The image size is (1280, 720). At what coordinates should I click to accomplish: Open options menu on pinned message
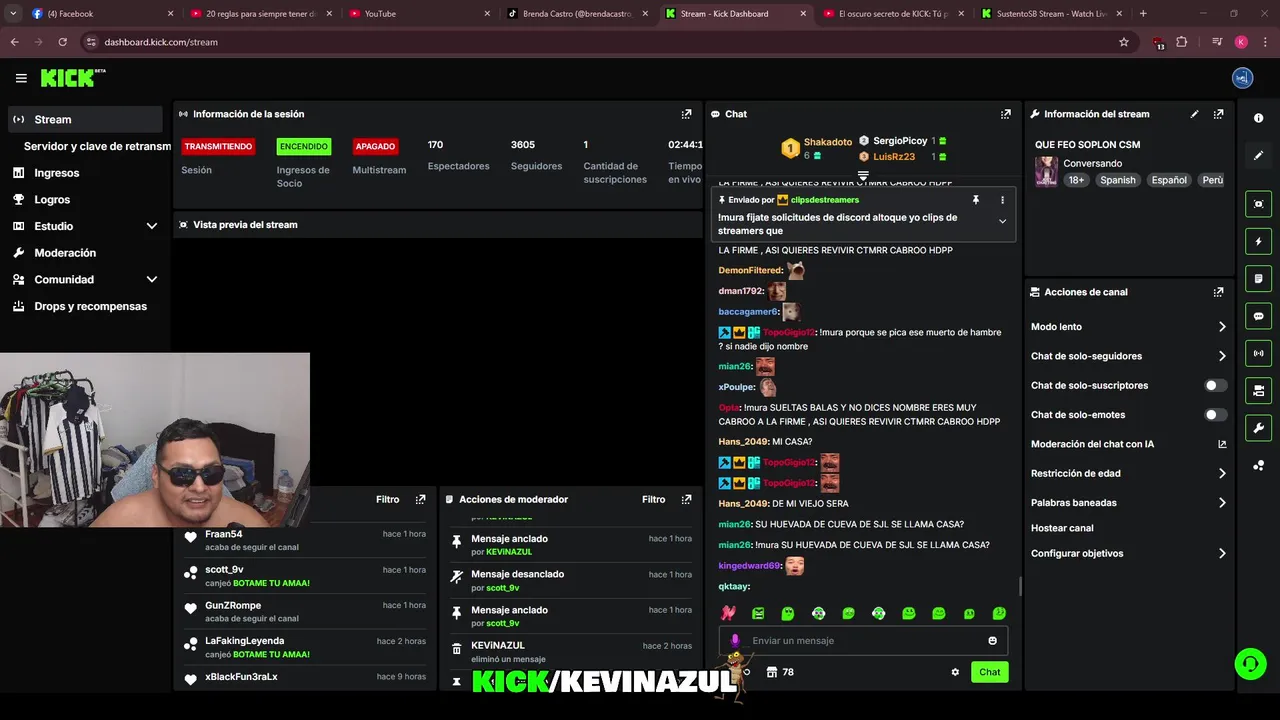point(1002,200)
